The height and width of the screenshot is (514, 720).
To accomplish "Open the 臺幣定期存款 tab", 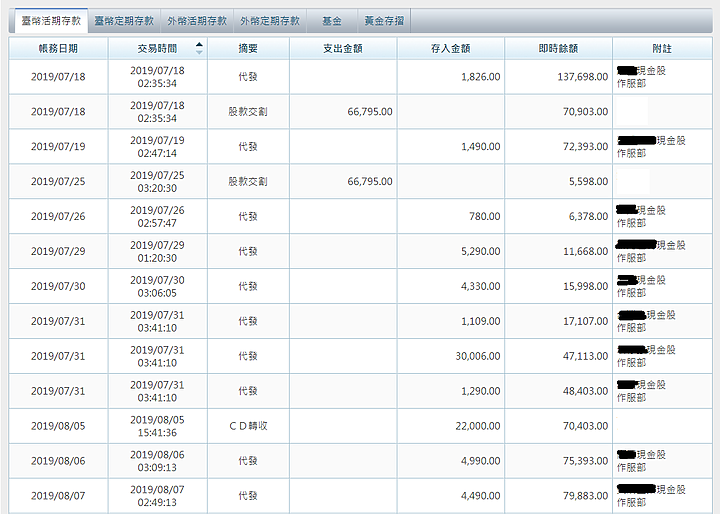I will (124, 21).
